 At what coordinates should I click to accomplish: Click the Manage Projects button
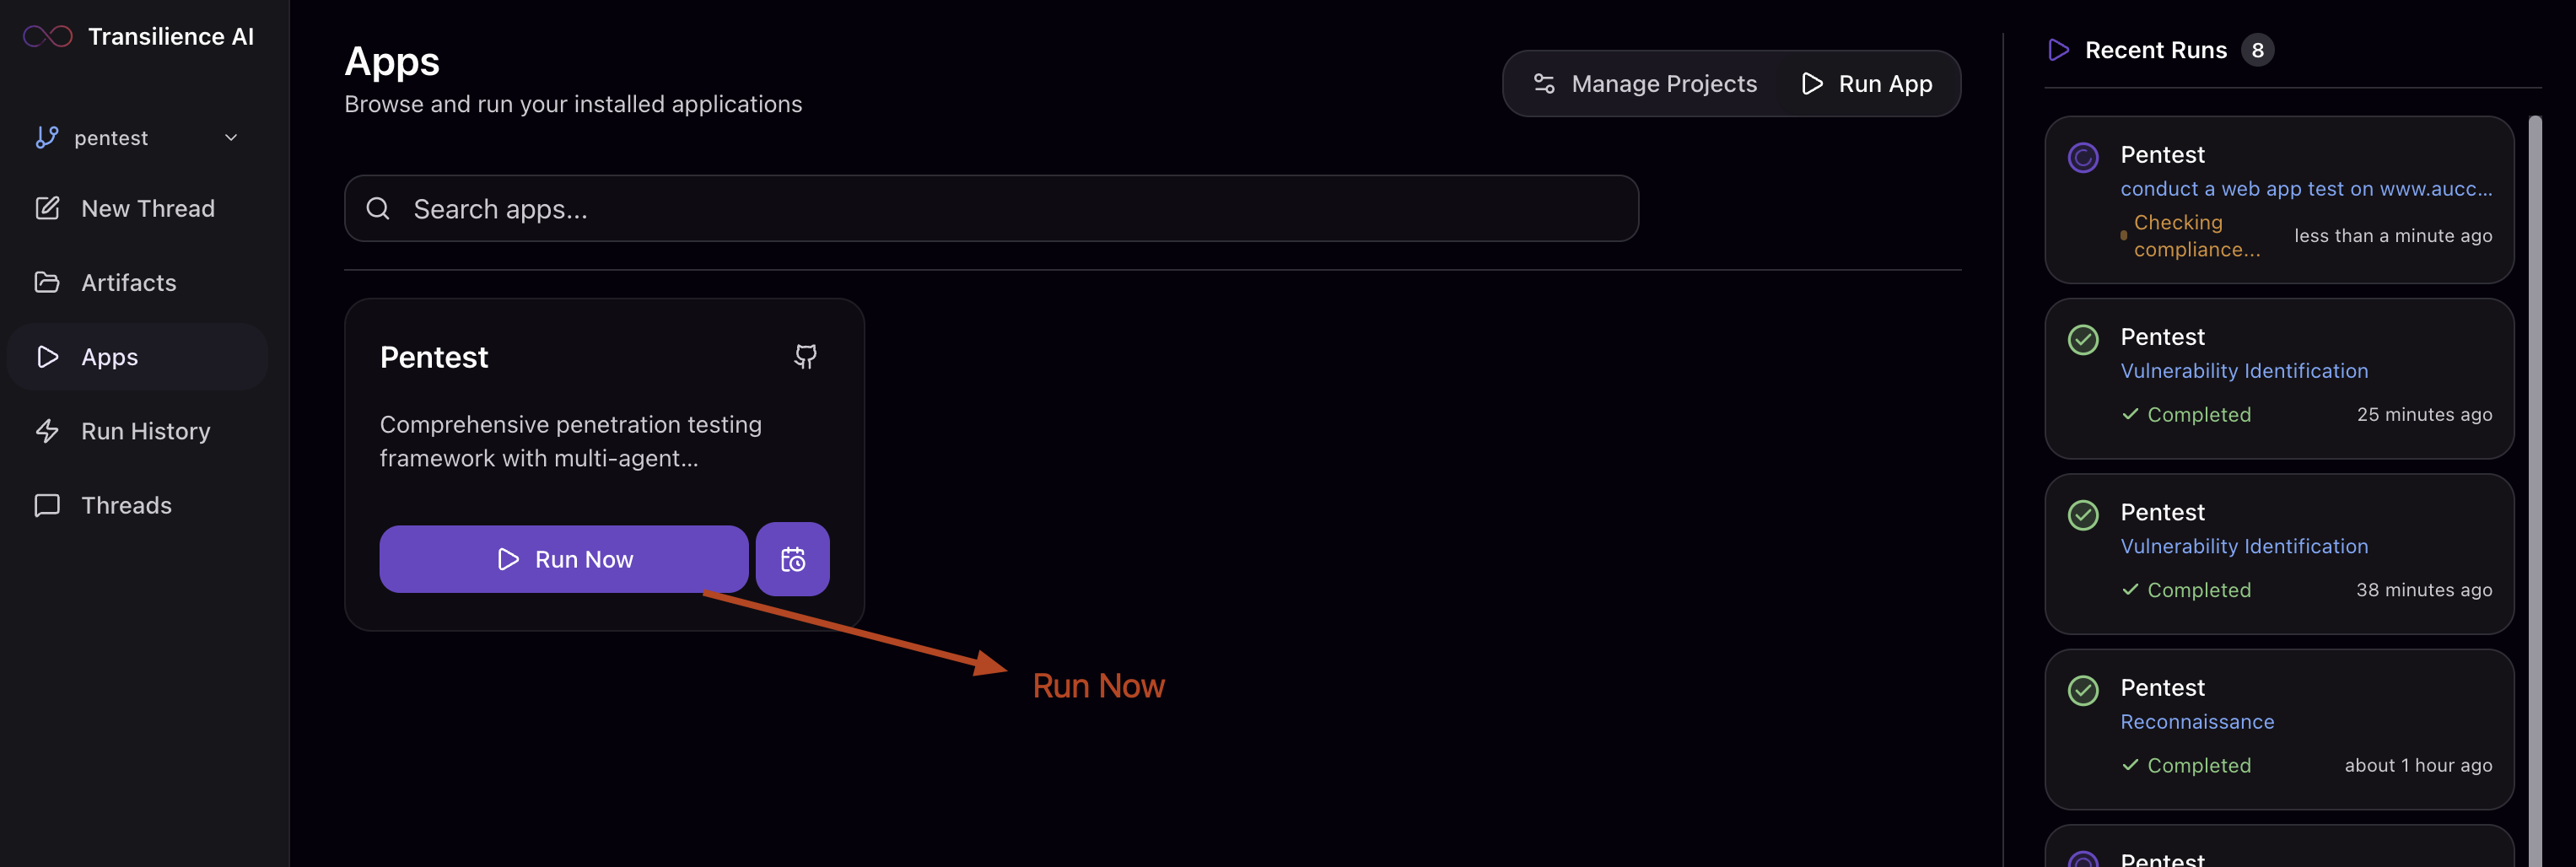(x=1645, y=83)
